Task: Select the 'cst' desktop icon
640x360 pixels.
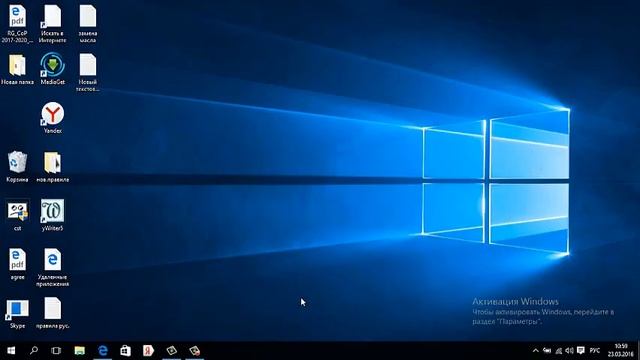Action: [17, 215]
